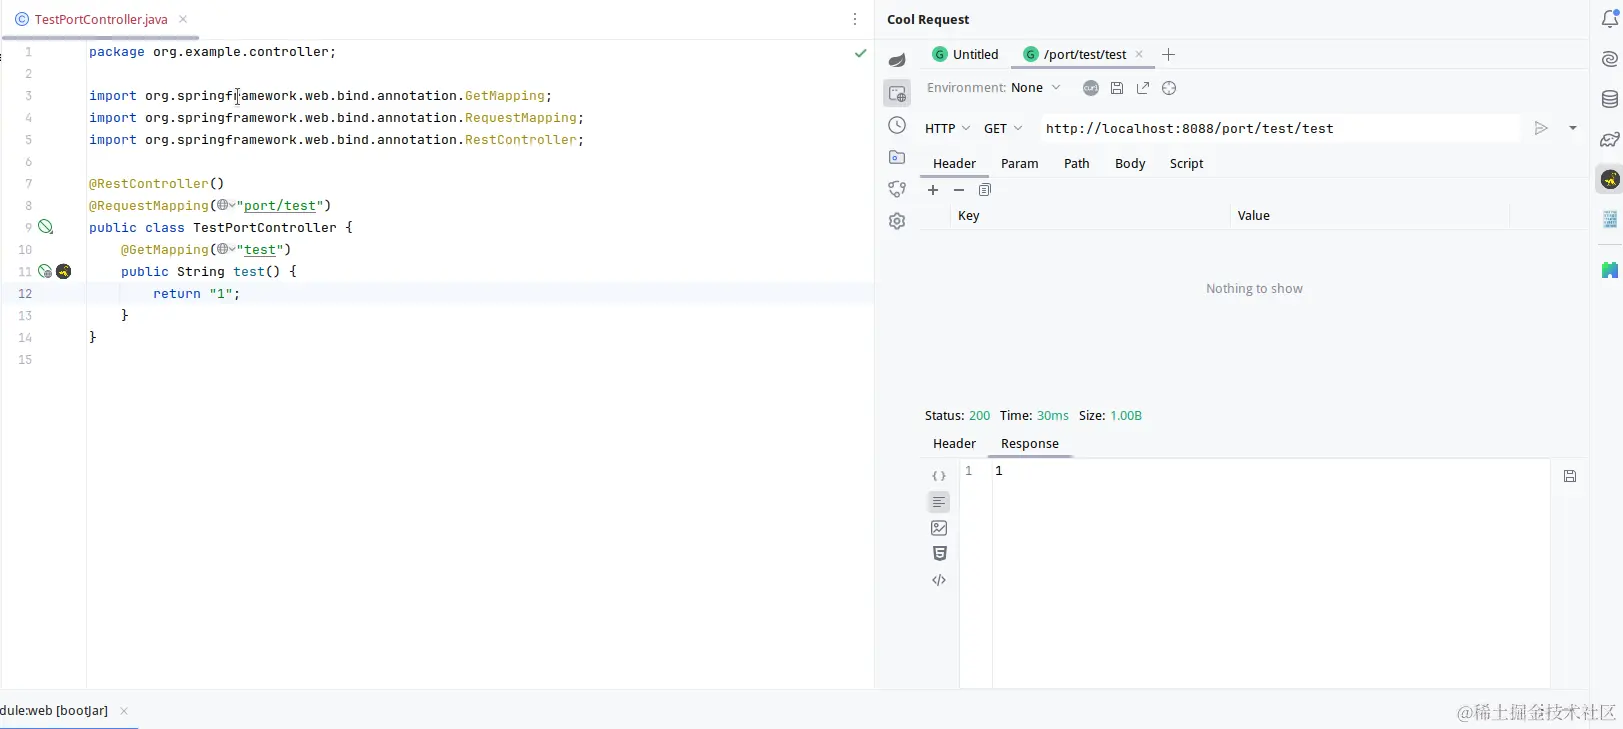Open Cool Request settings gear
The image size is (1623, 729).
(897, 221)
